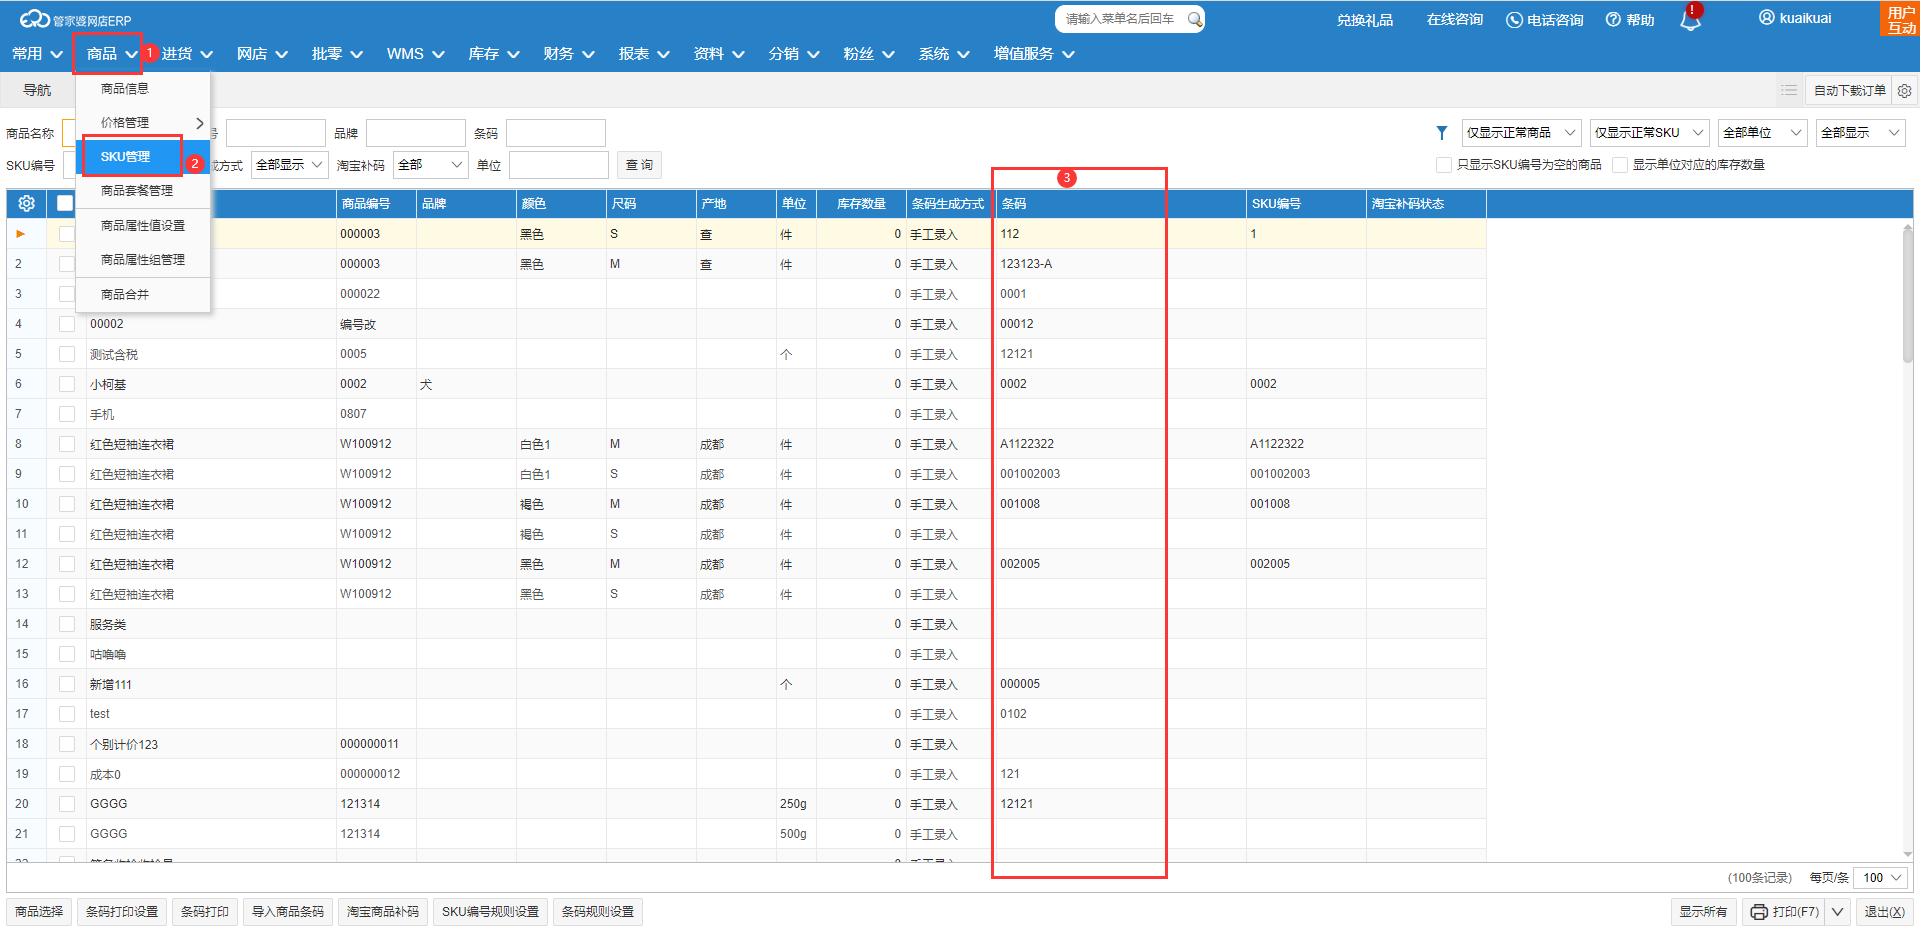Click the 导入商品条码 button
Image resolution: width=1920 pixels, height=938 pixels.
point(287,911)
